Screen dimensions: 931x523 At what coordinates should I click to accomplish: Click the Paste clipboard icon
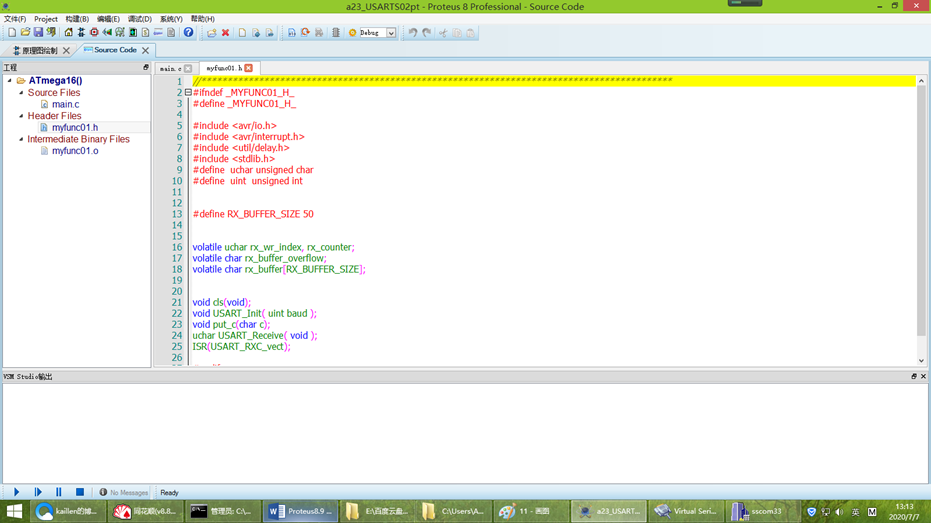[470, 33]
